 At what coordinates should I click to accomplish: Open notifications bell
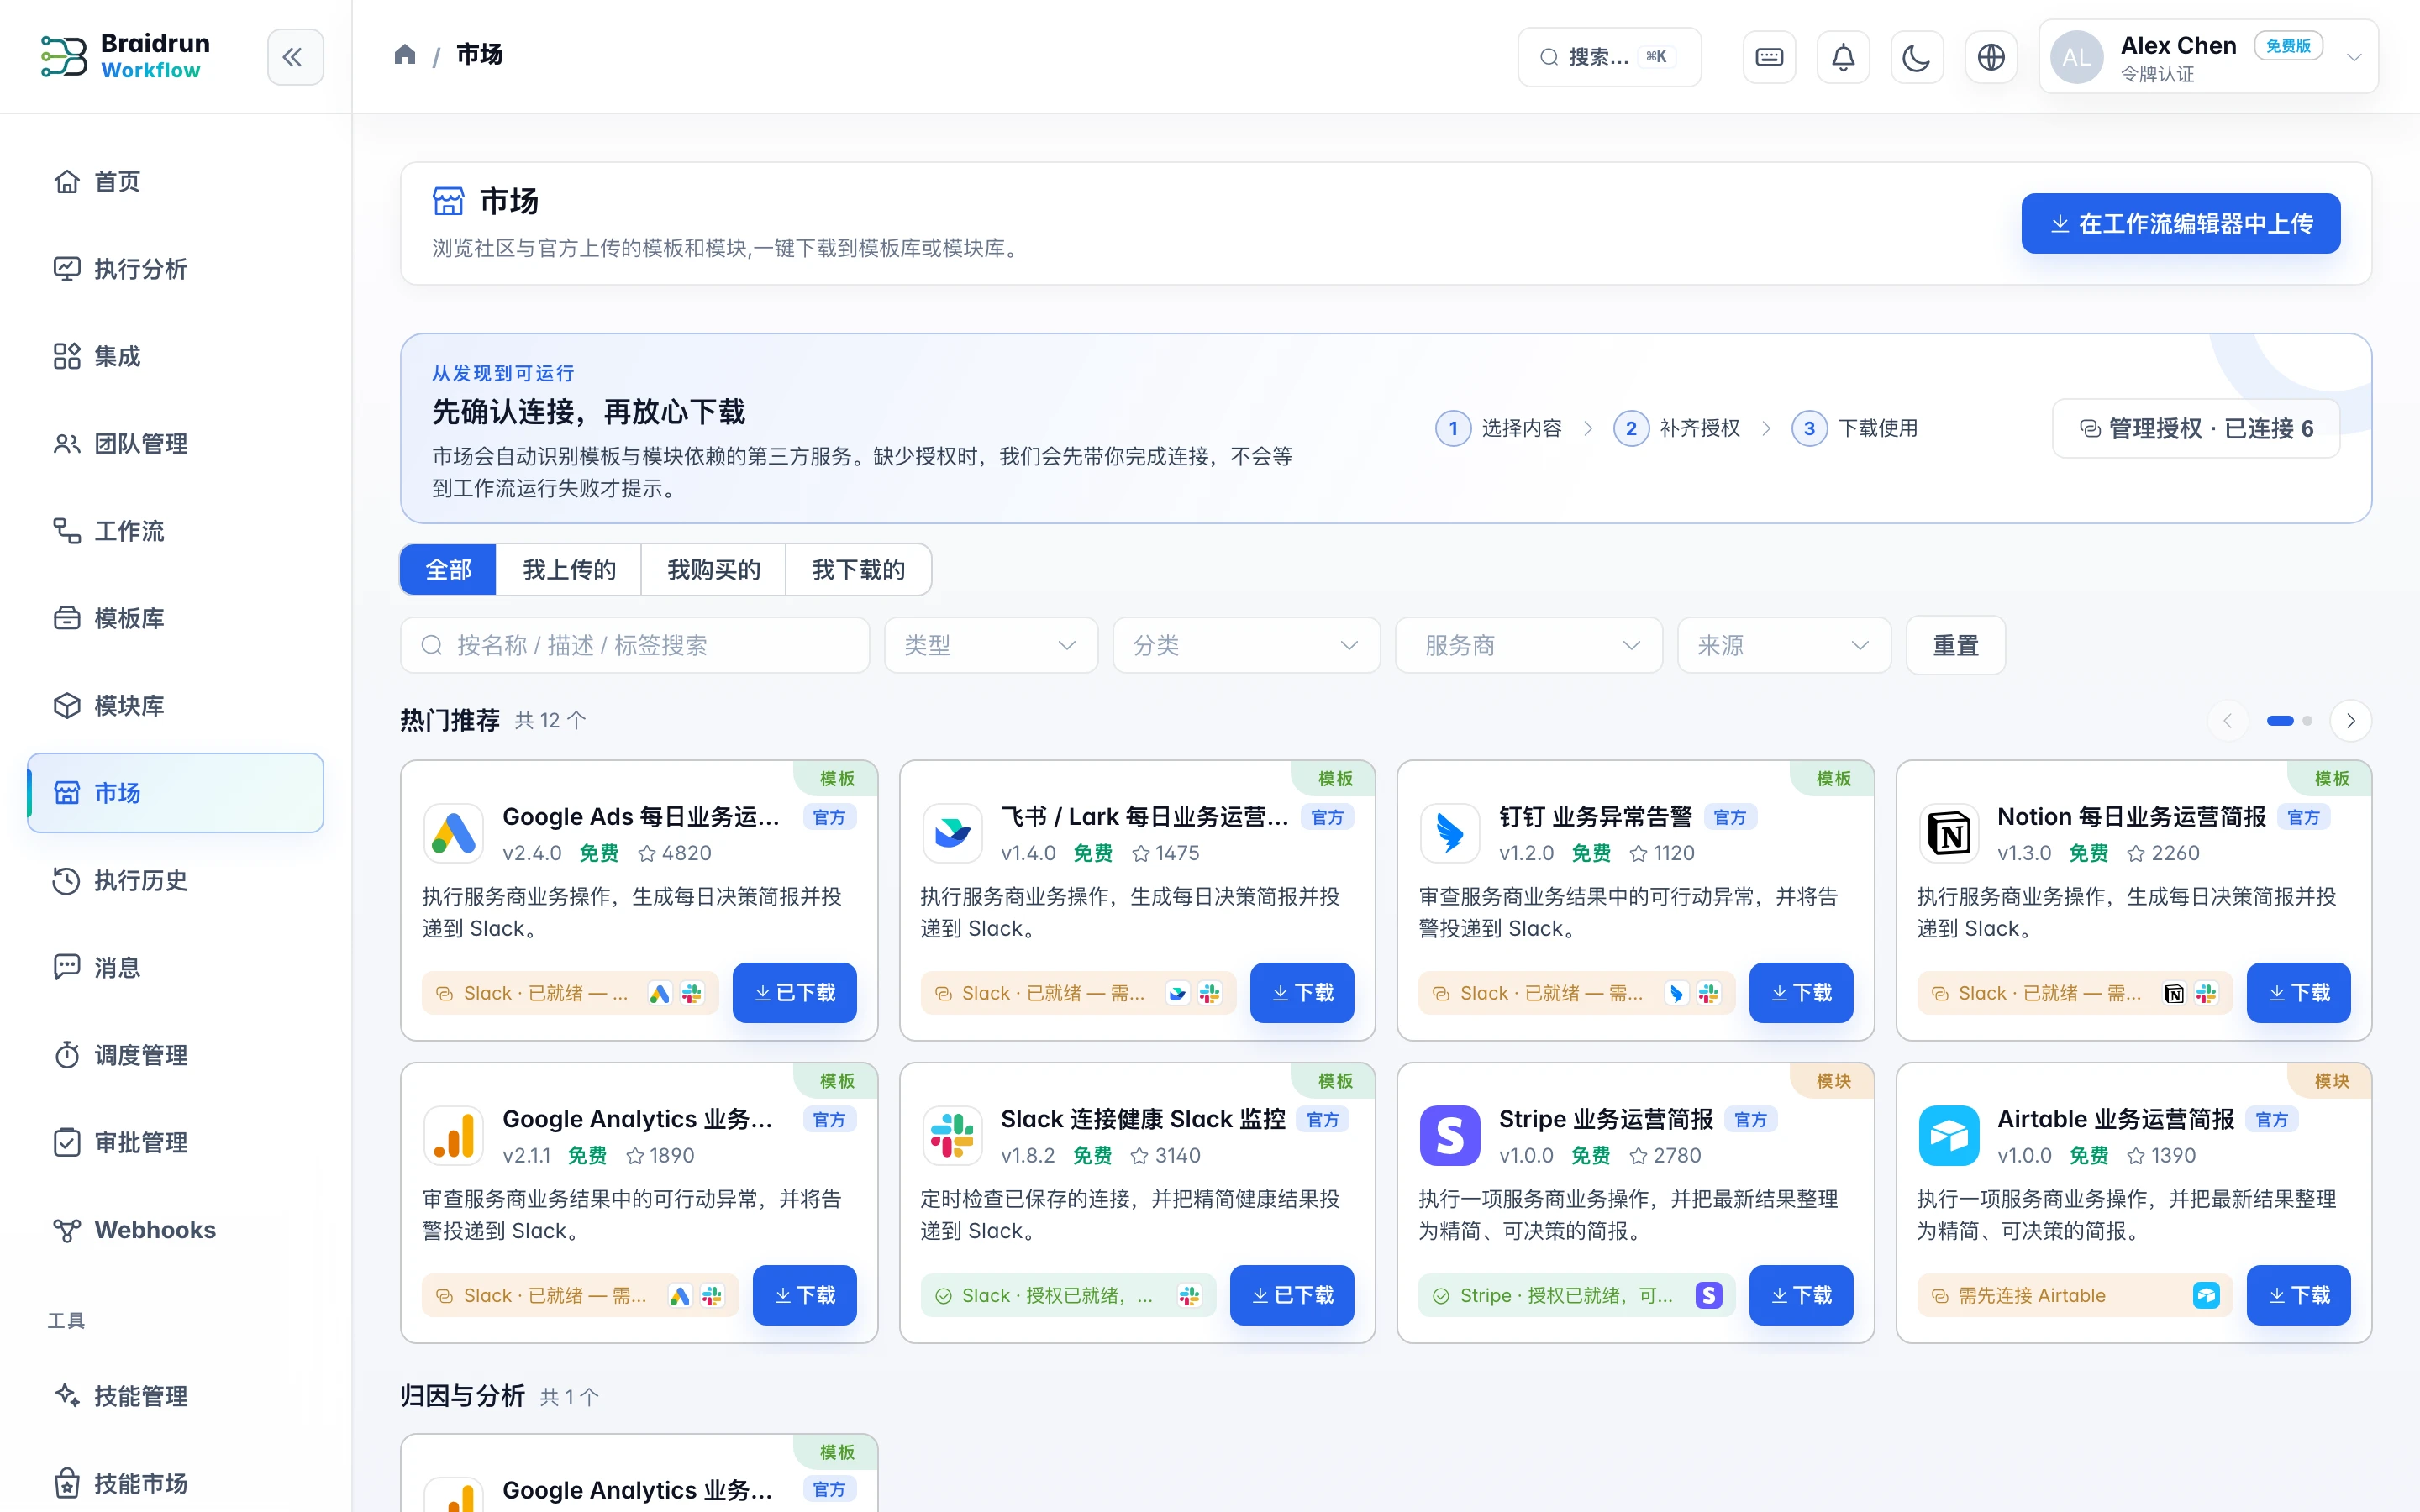coord(1843,57)
